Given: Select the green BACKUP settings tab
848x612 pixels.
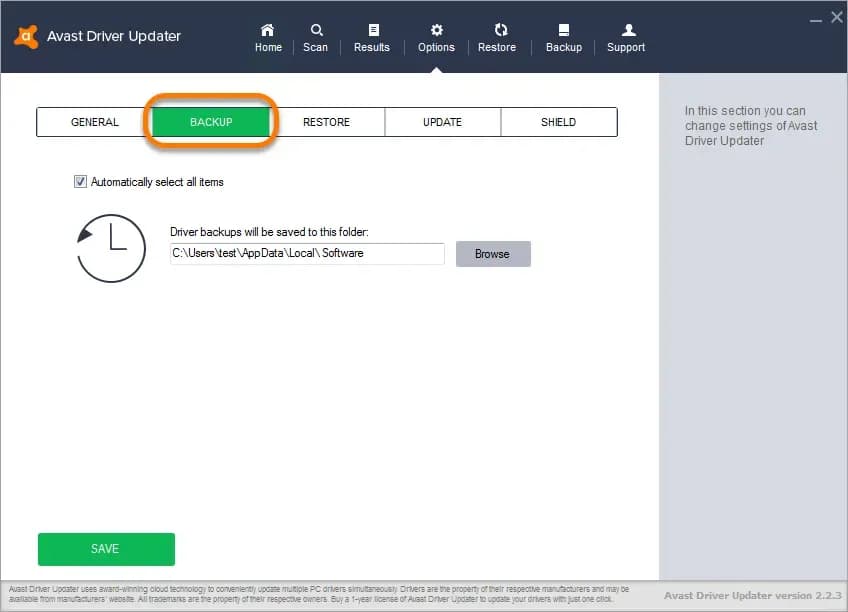Looking at the screenshot, I should tap(211, 122).
